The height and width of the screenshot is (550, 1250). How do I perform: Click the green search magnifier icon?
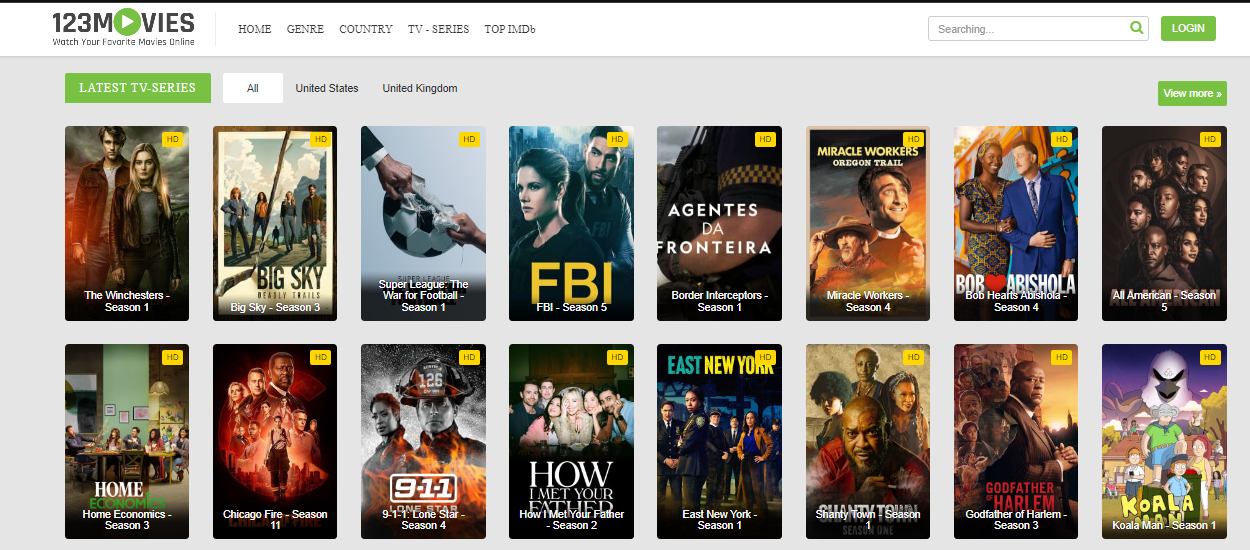point(1136,28)
